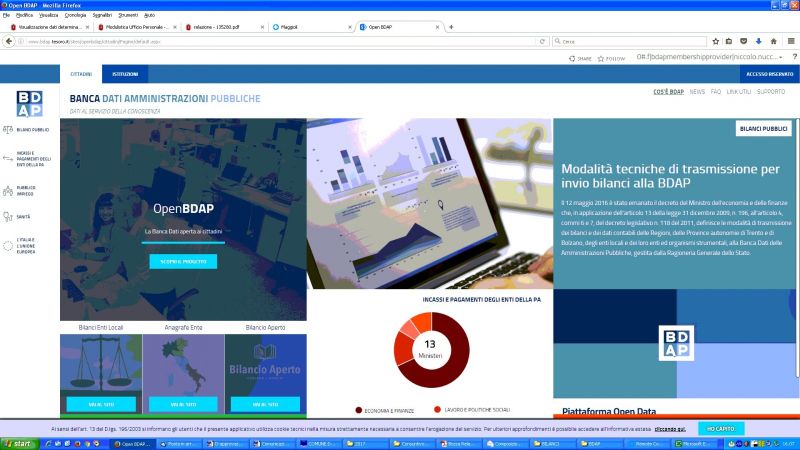Go back with the browser back arrow
The height and width of the screenshot is (450, 800).
click(x=9, y=41)
